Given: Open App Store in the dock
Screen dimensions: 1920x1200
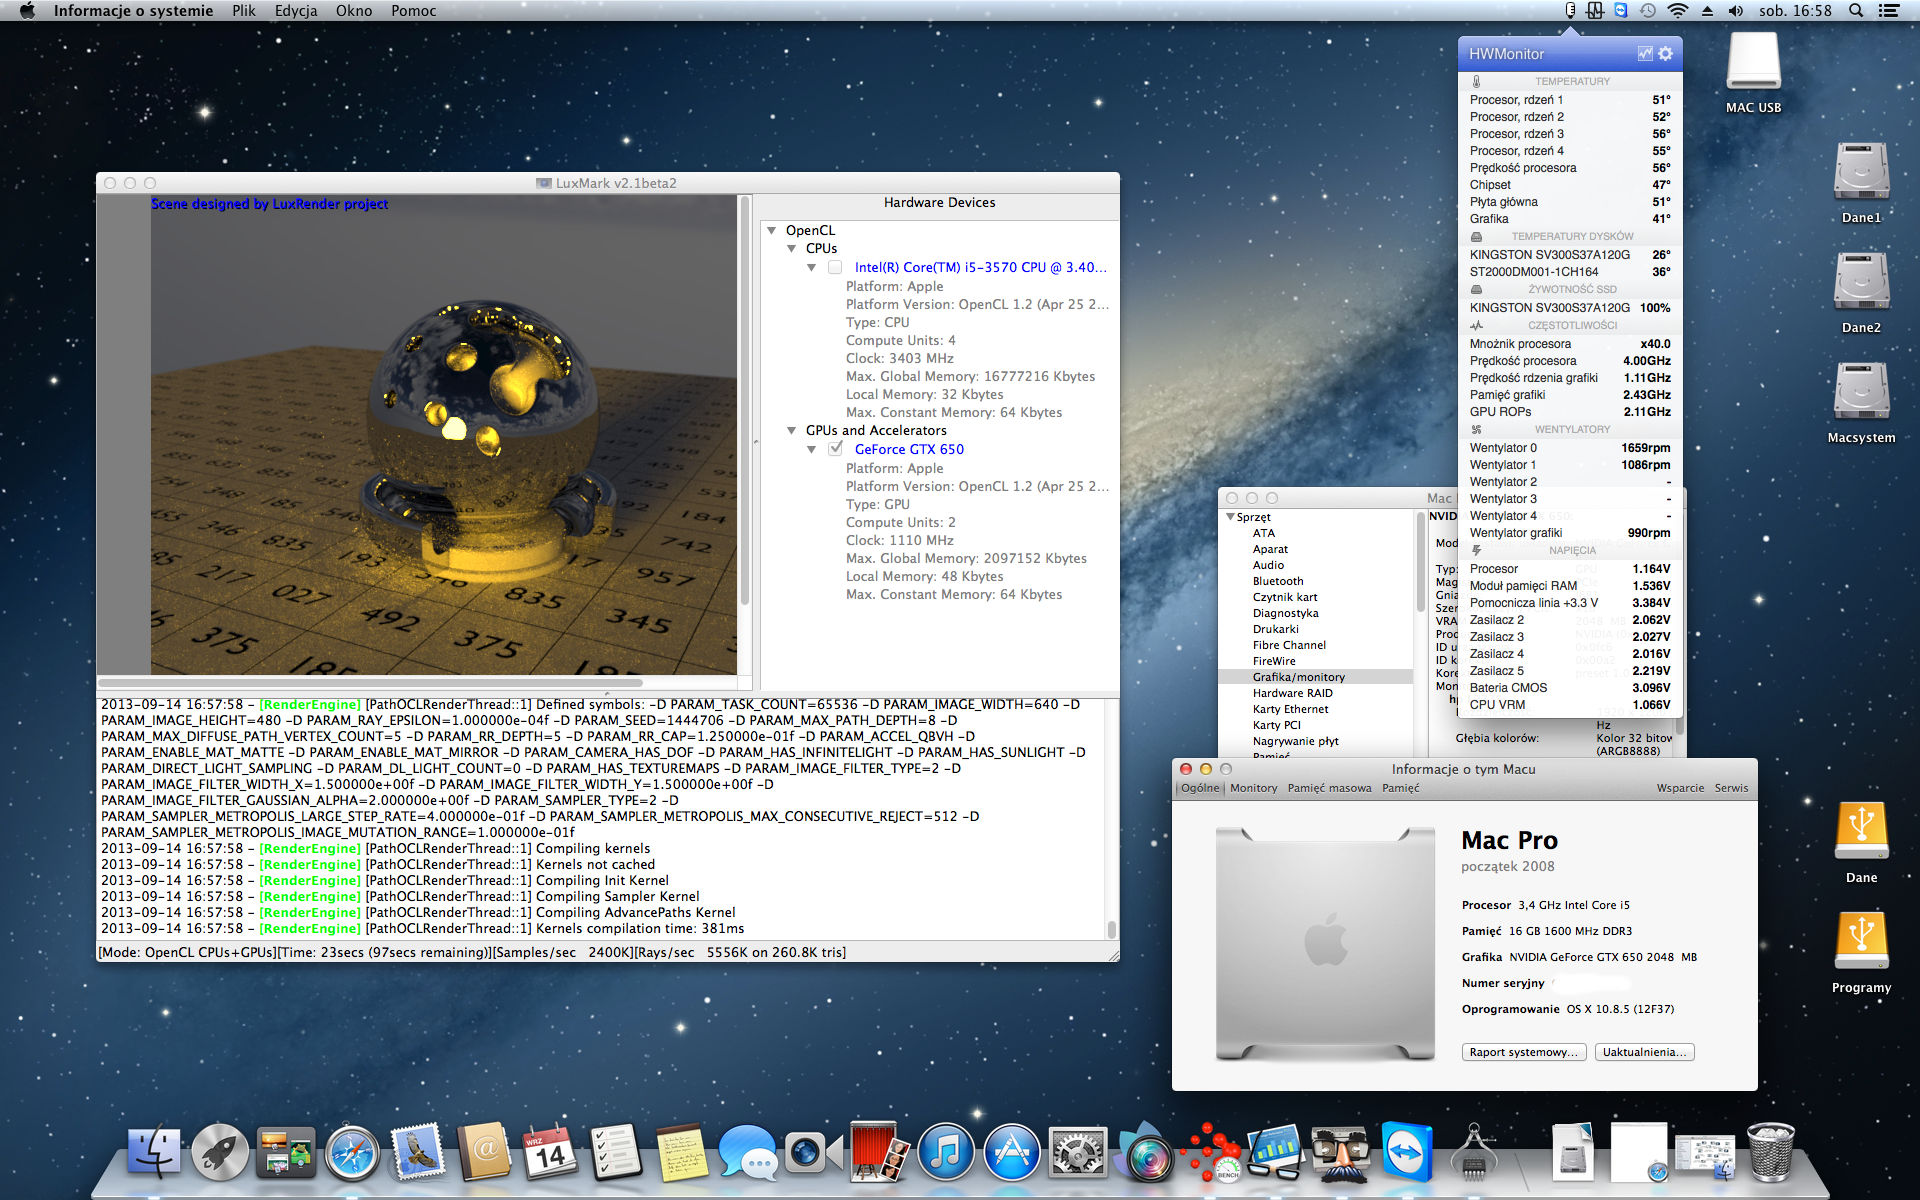Looking at the screenshot, I should tap(1011, 1153).
